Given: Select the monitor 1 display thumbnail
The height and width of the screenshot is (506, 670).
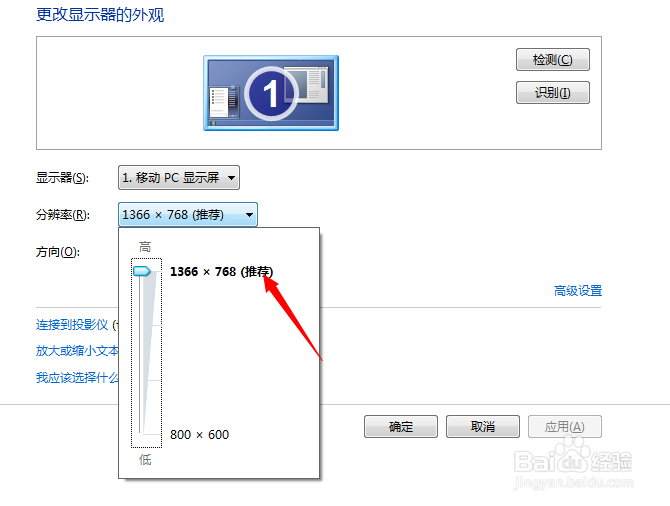Looking at the screenshot, I should [x=271, y=93].
